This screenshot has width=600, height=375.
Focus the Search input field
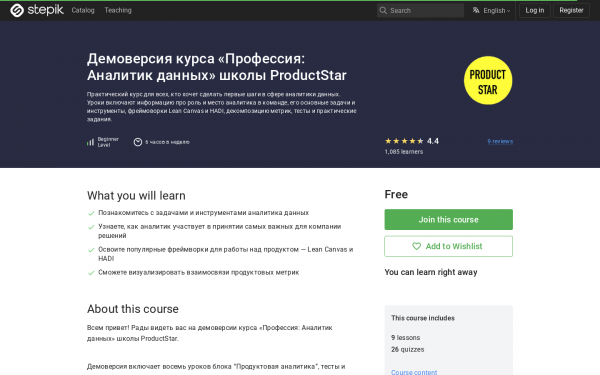(x=420, y=10)
